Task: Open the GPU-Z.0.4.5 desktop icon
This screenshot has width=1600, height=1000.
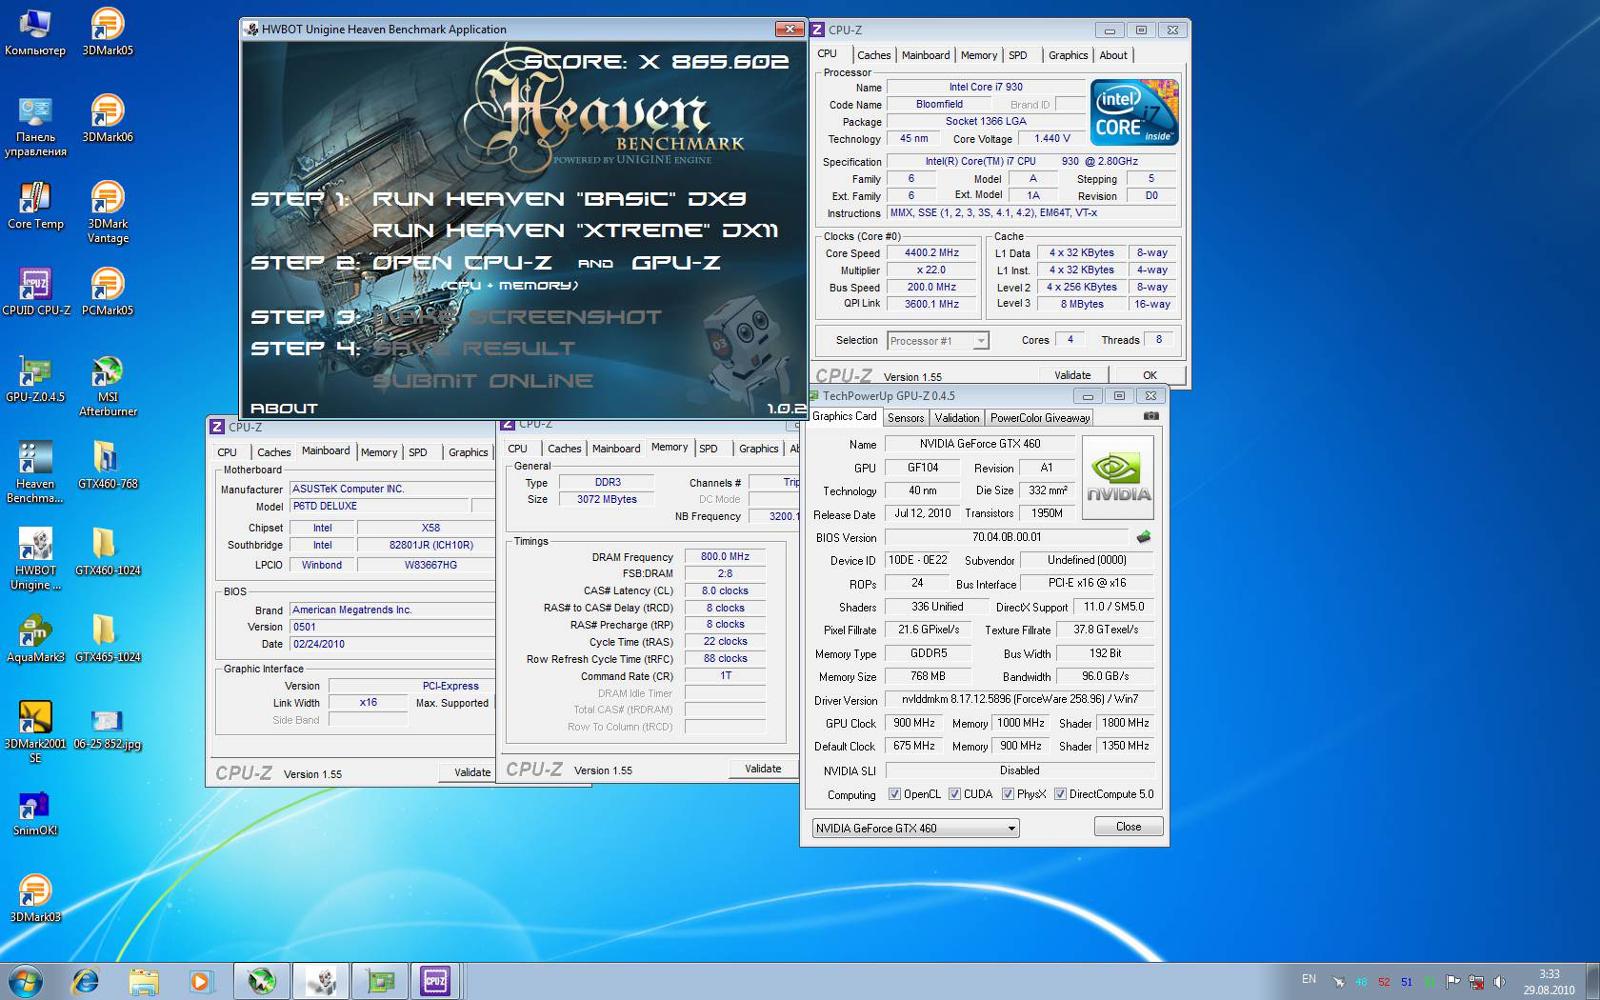Action: click(35, 379)
